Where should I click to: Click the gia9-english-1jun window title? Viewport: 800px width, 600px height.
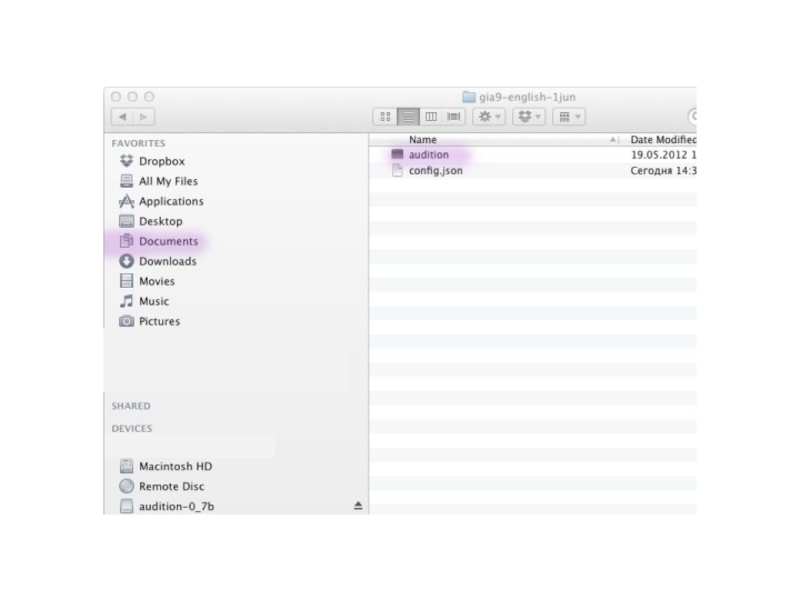coord(527,97)
